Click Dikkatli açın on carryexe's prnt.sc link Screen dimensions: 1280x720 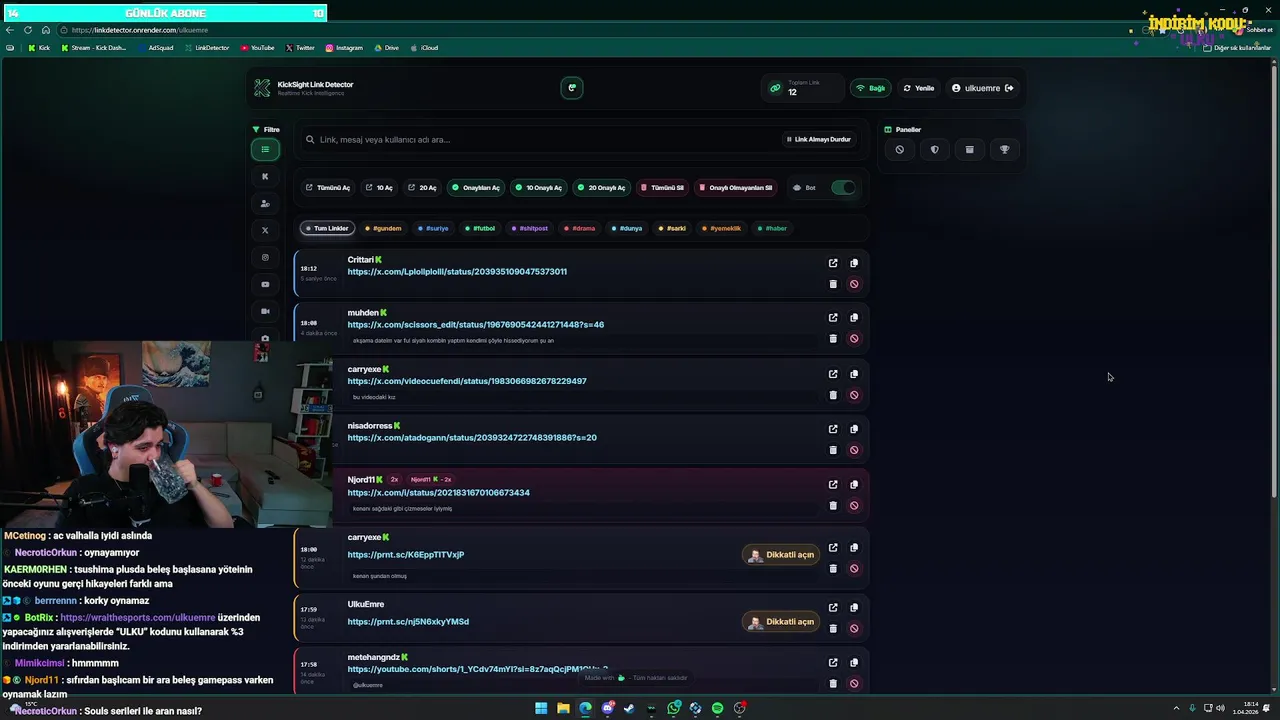pyautogui.click(x=781, y=555)
